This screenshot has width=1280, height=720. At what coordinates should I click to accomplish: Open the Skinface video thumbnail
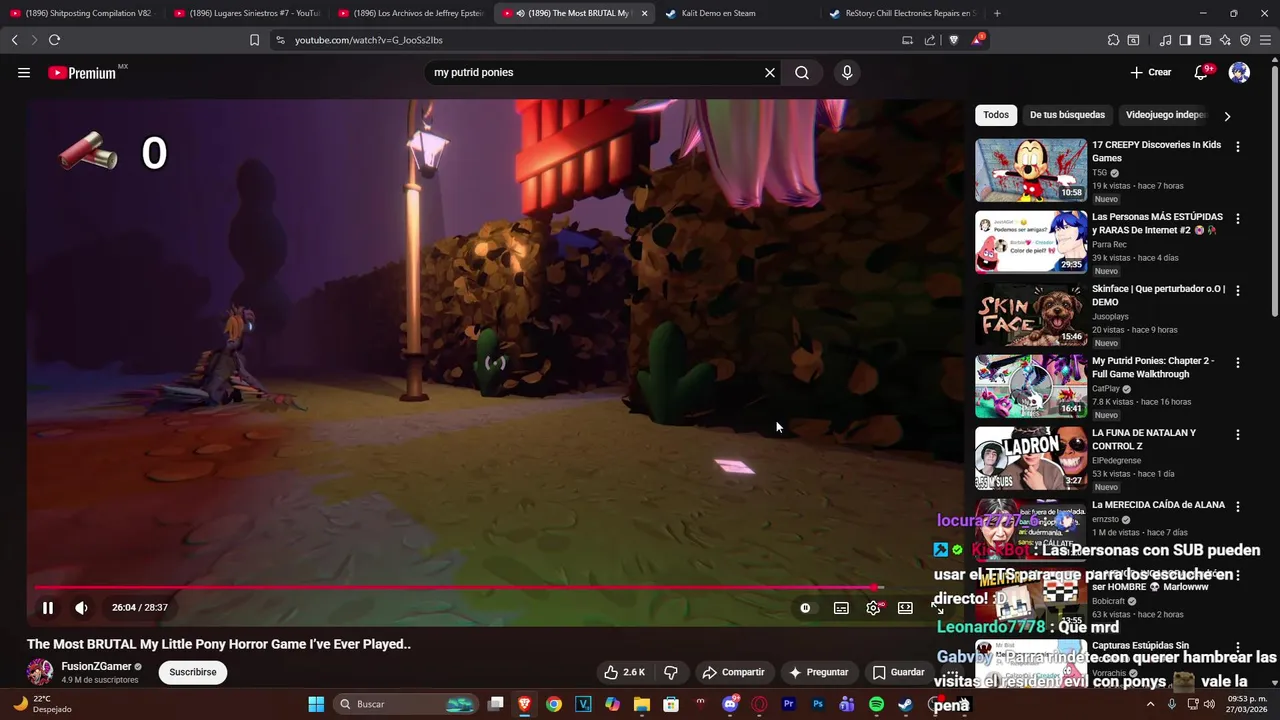[1031, 314]
